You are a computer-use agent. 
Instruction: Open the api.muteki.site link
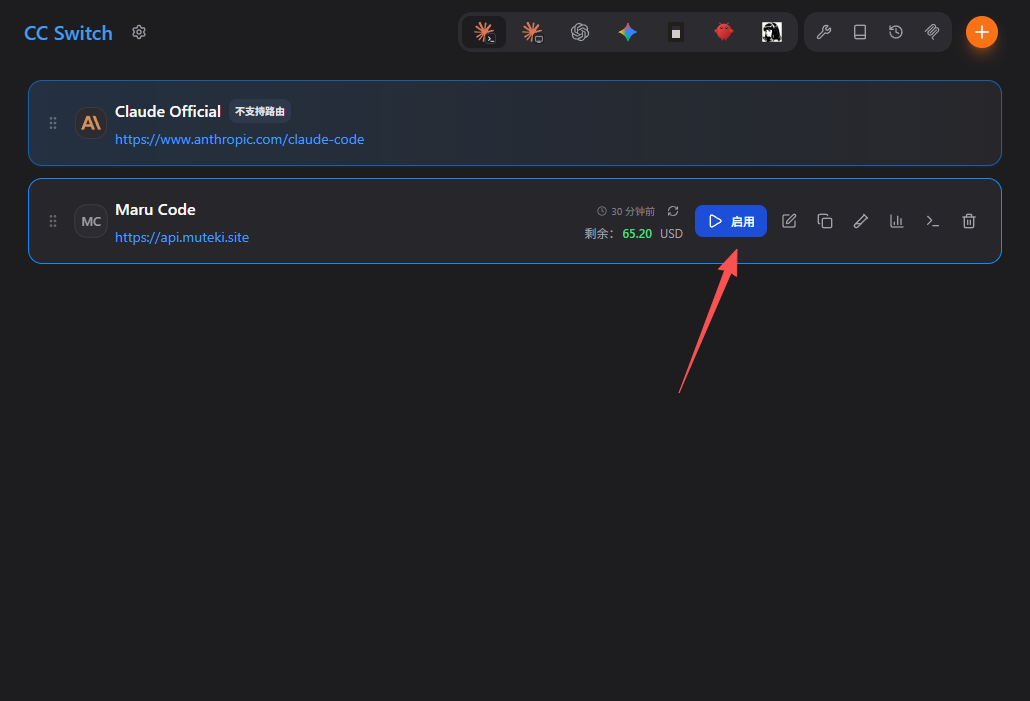click(182, 237)
